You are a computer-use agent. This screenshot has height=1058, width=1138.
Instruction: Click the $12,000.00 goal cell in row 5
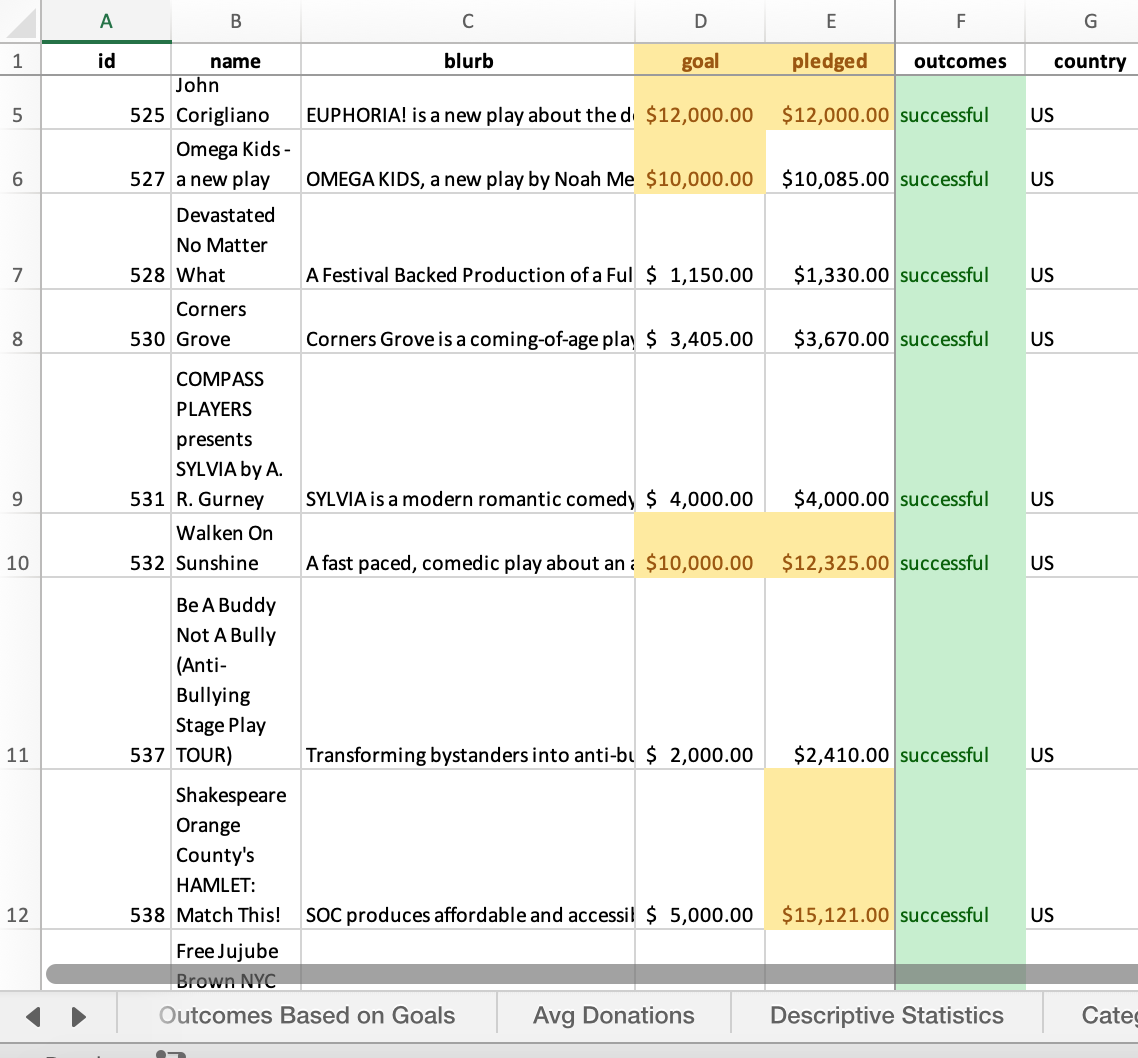699,115
